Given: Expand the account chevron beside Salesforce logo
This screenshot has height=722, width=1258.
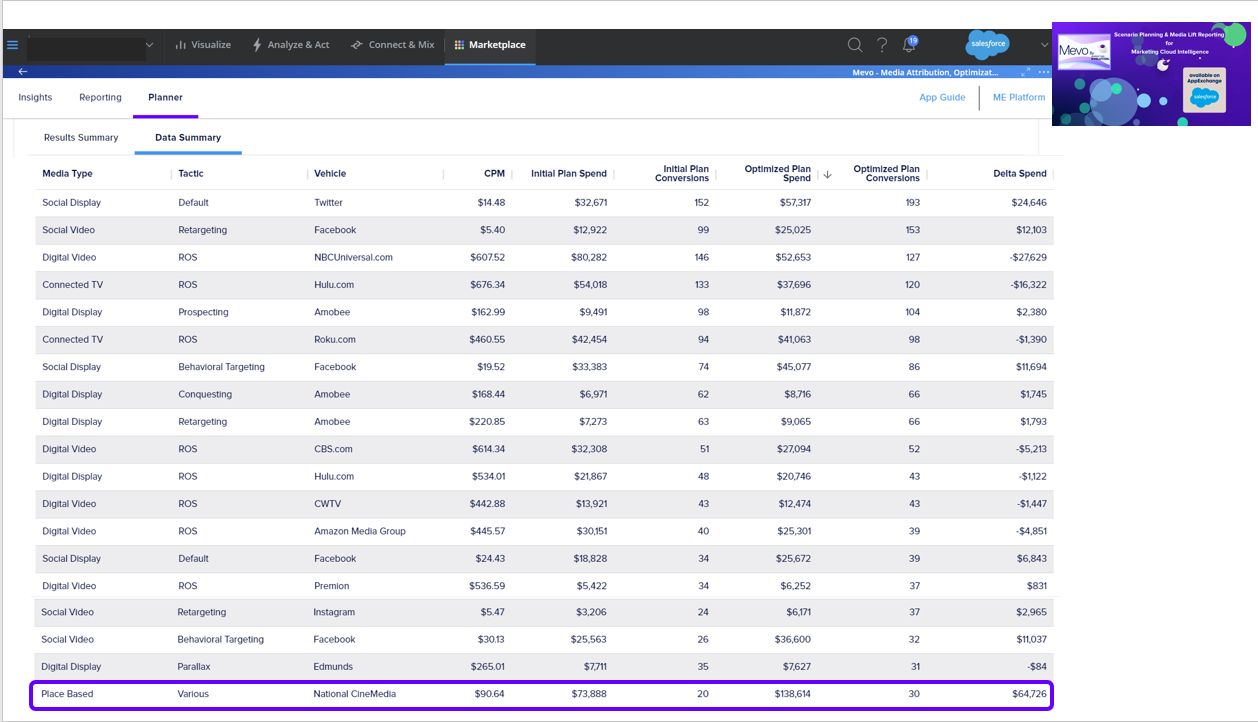Looking at the screenshot, I should click(x=1044, y=45).
